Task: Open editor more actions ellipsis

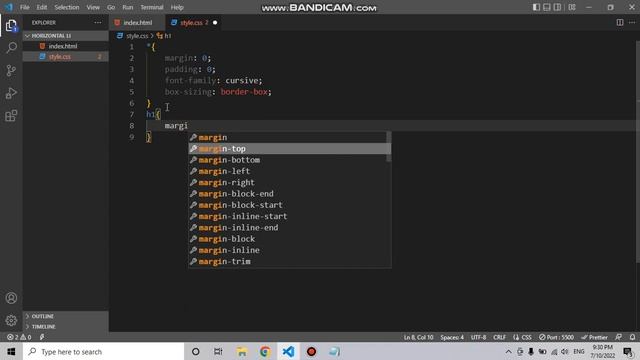Action: pyautogui.click(x=631, y=22)
